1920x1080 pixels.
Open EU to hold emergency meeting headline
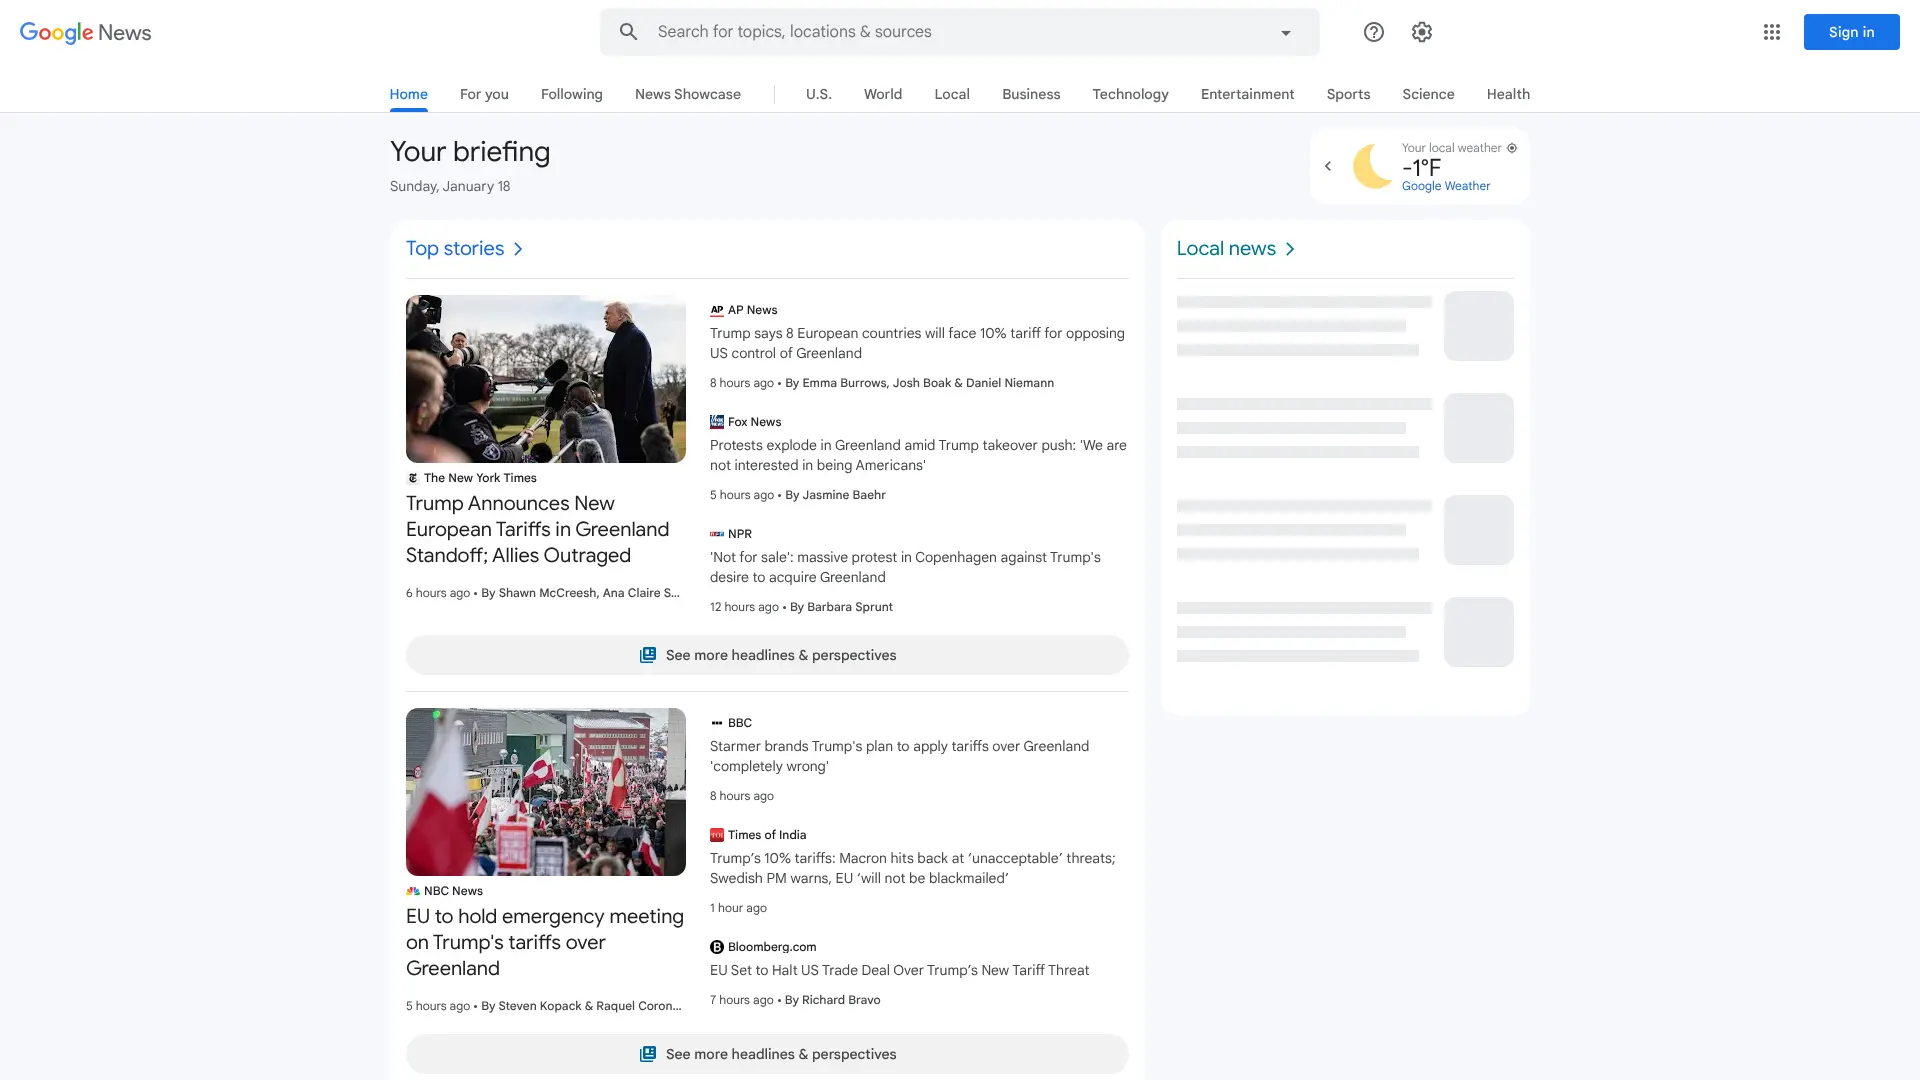[x=545, y=942]
